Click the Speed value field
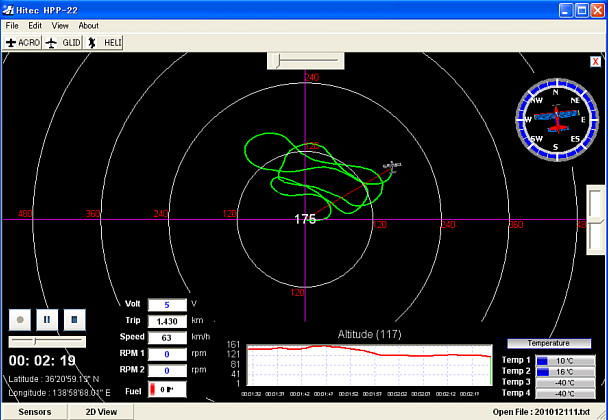608x420 pixels. point(166,337)
